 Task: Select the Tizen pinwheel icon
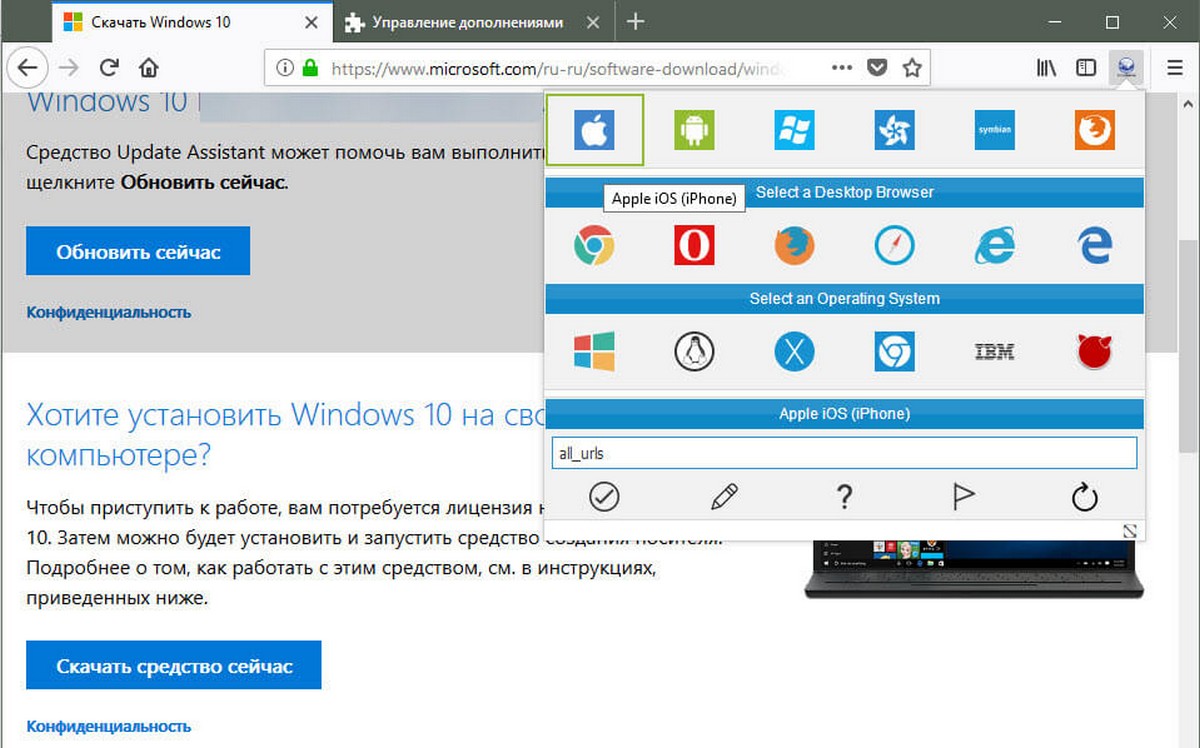tap(894, 130)
